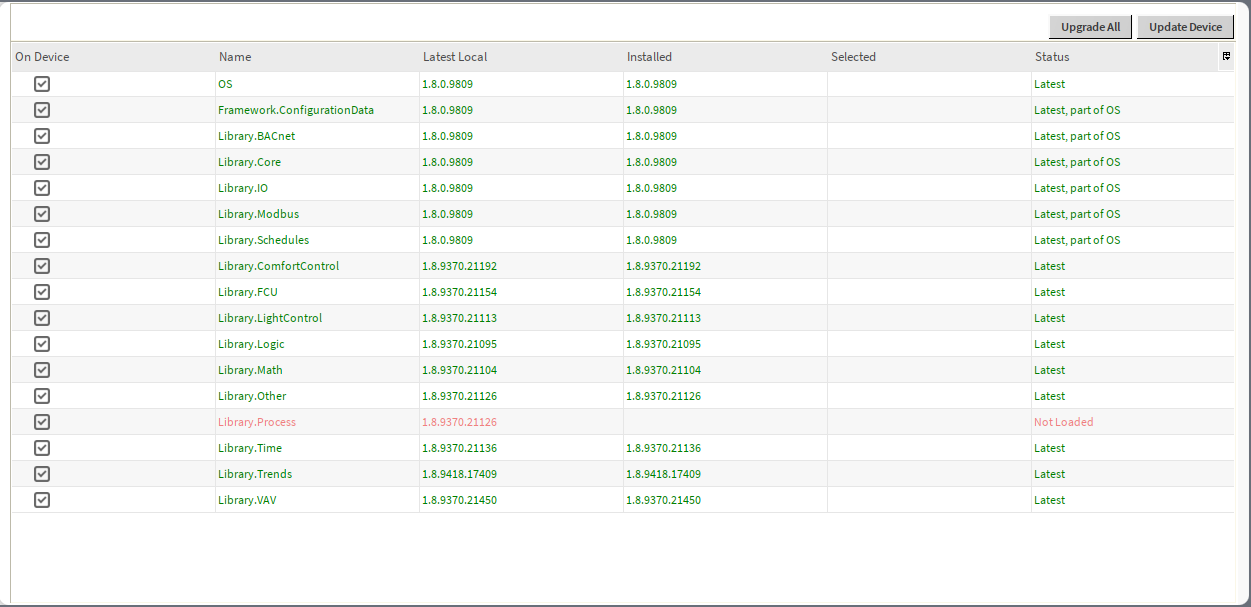Toggle Library.Modbus device checkbox
Image resolution: width=1251 pixels, height=607 pixels.
(41, 213)
